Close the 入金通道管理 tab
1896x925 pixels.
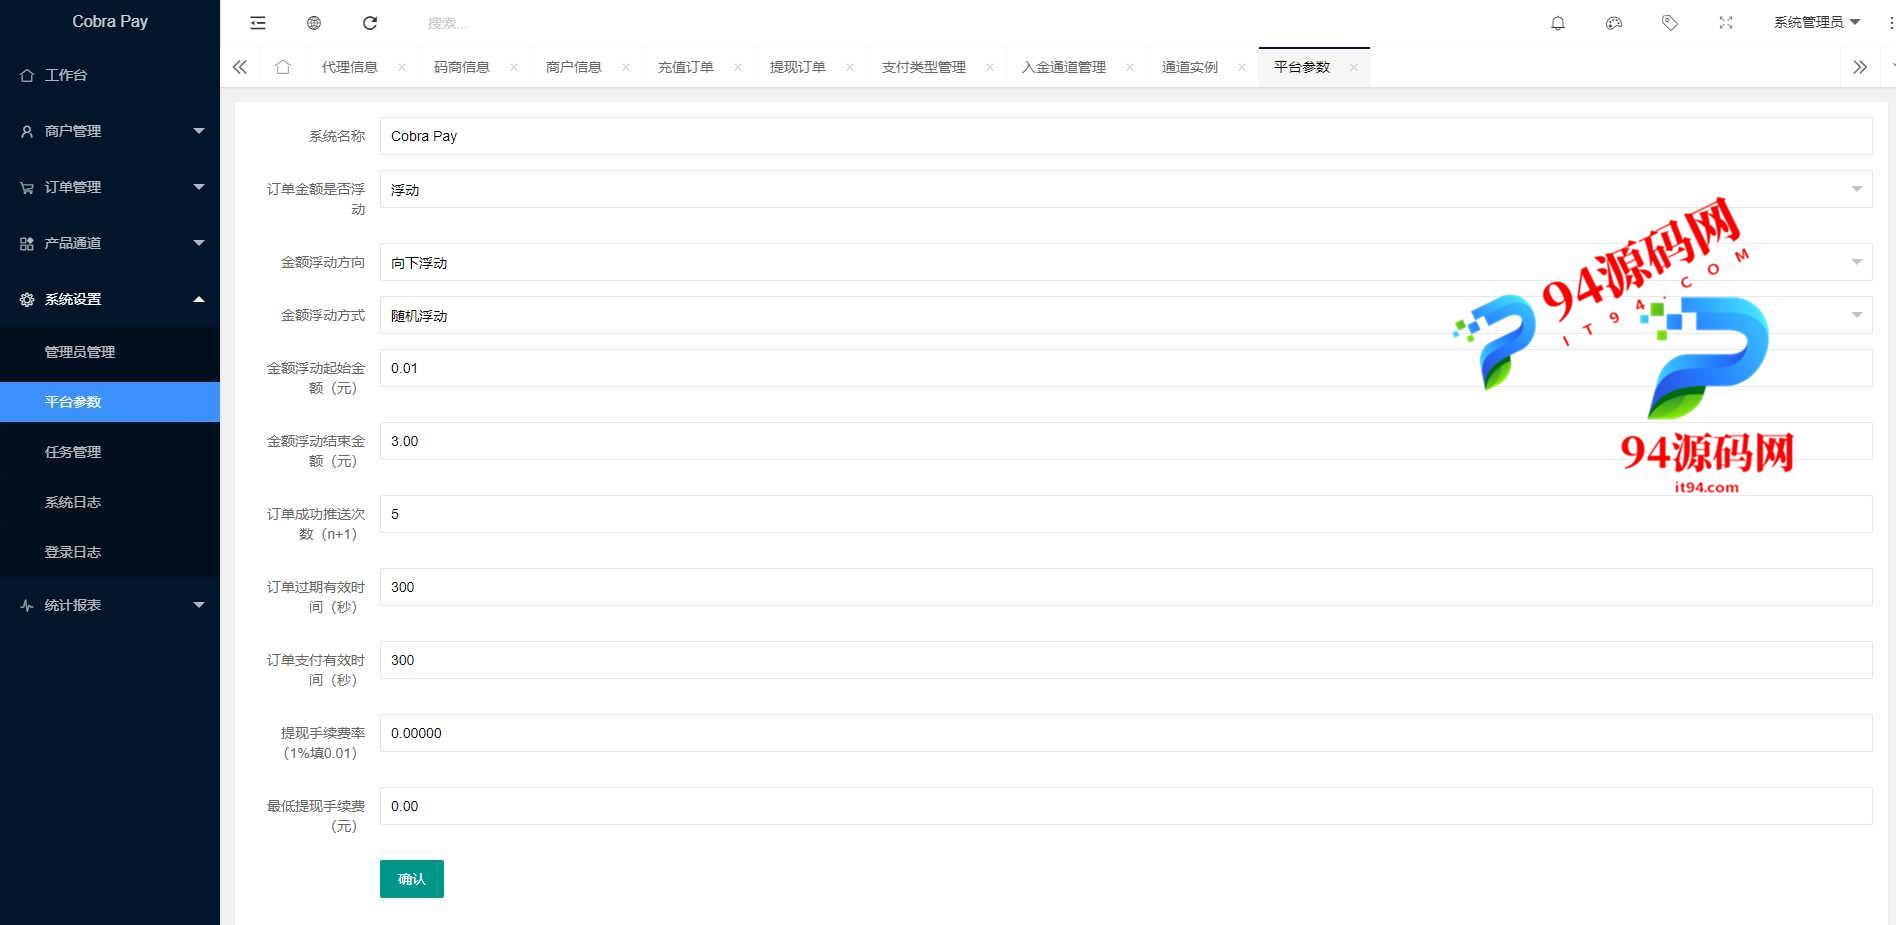(1130, 67)
